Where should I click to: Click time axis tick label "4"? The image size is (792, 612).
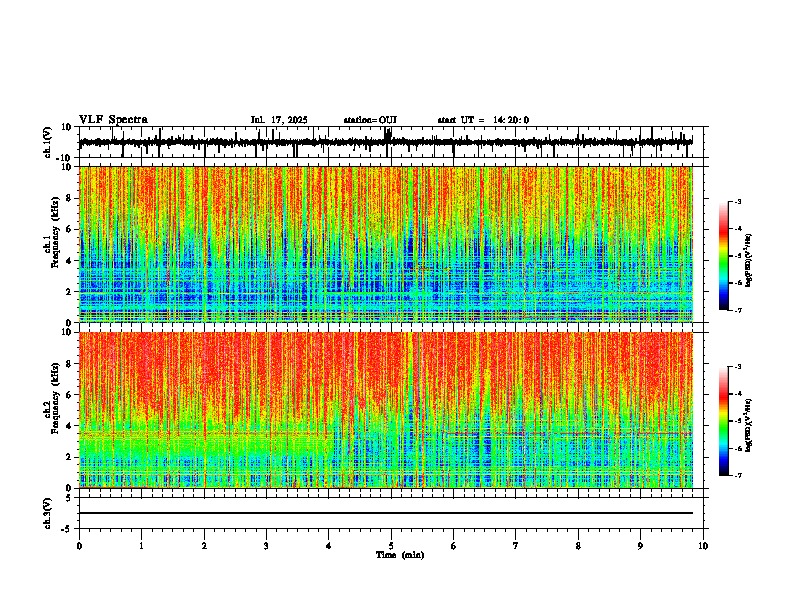[329, 546]
